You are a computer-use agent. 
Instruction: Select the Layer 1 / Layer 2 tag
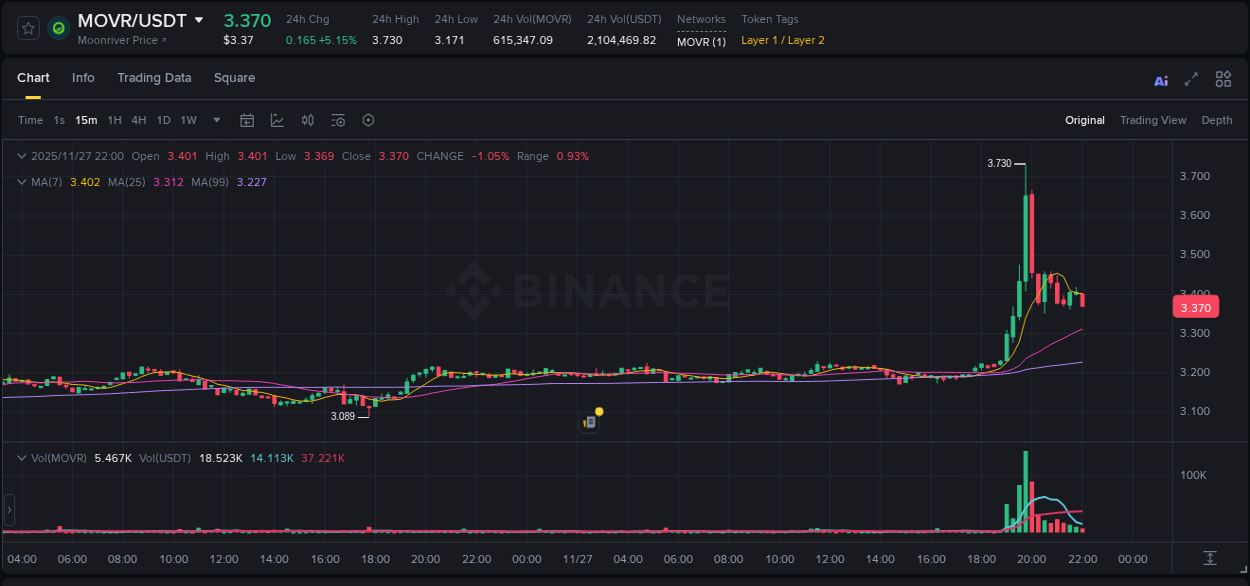782,40
